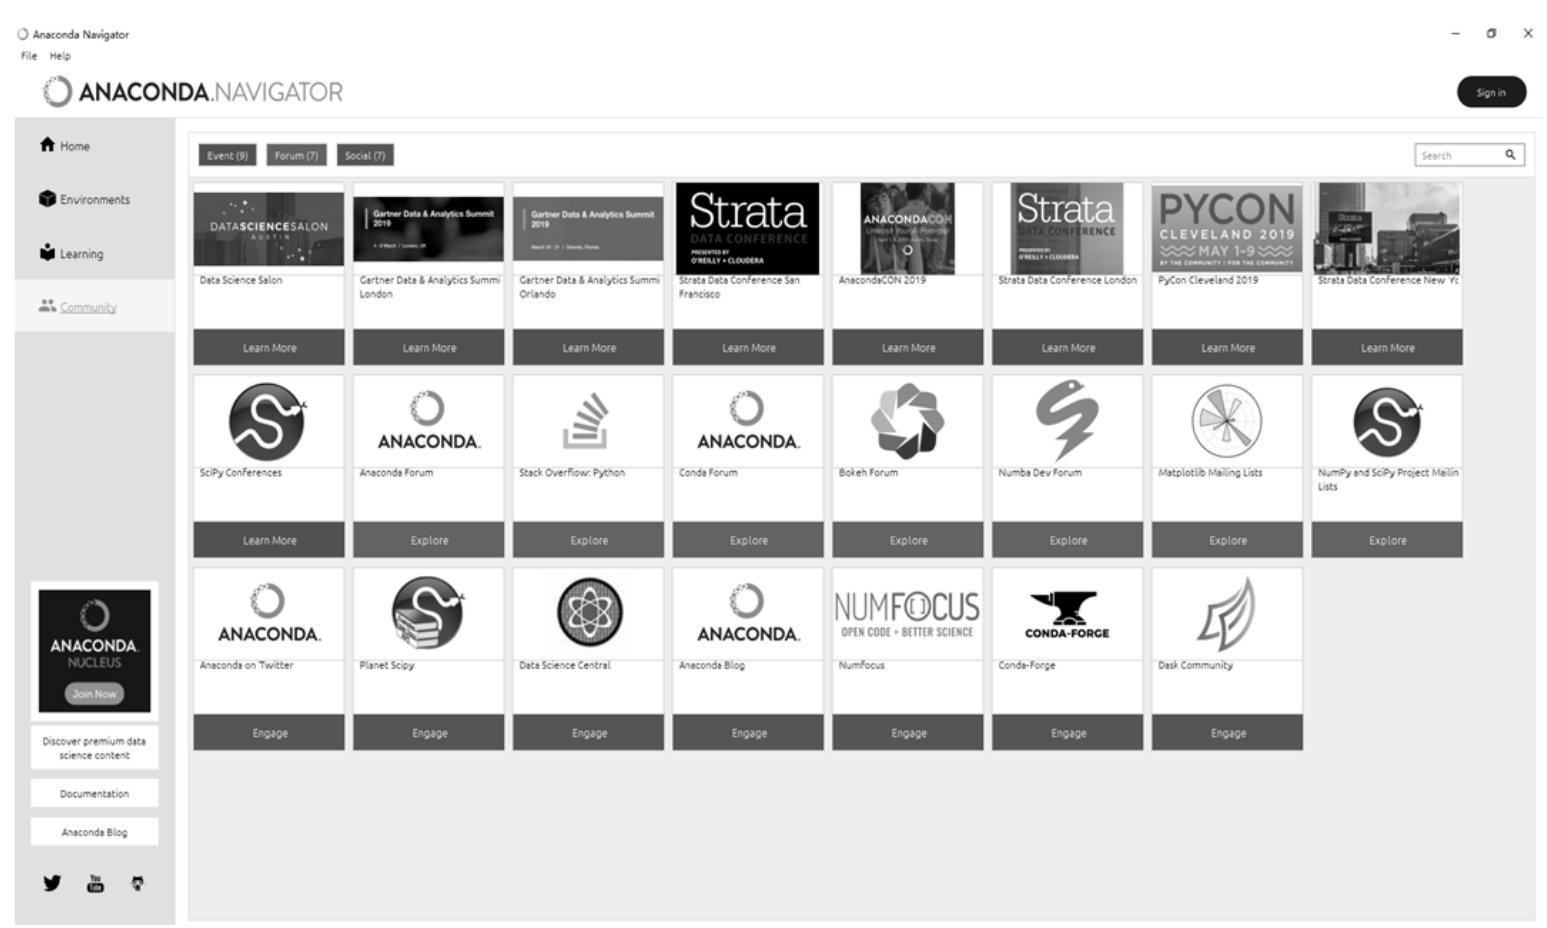This screenshot has width=1547, height=928.
Task: Open the Help menu
Action: pyautogui.click(x=60, y=56)
